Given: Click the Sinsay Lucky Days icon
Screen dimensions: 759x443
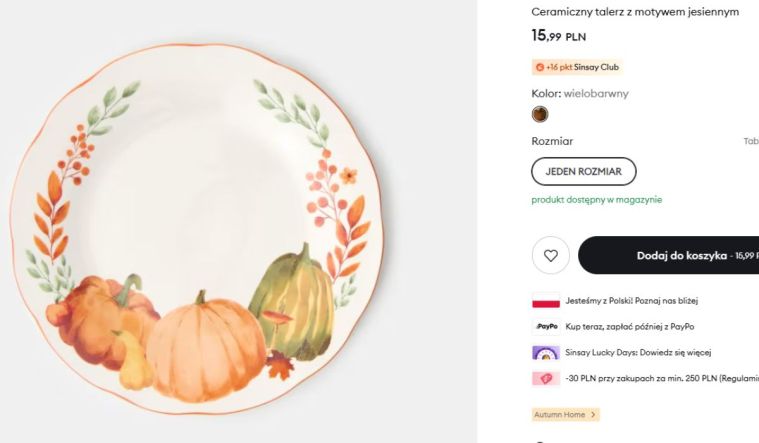Looking at the screenshot, I should coord(546,352).
